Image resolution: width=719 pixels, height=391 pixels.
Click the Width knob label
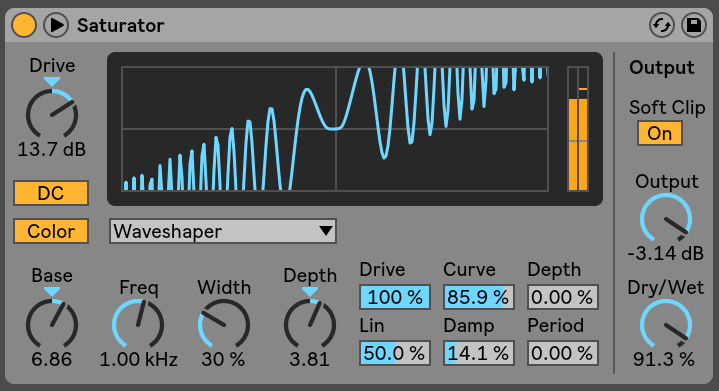pyautogui.click(x=224, y=288)
